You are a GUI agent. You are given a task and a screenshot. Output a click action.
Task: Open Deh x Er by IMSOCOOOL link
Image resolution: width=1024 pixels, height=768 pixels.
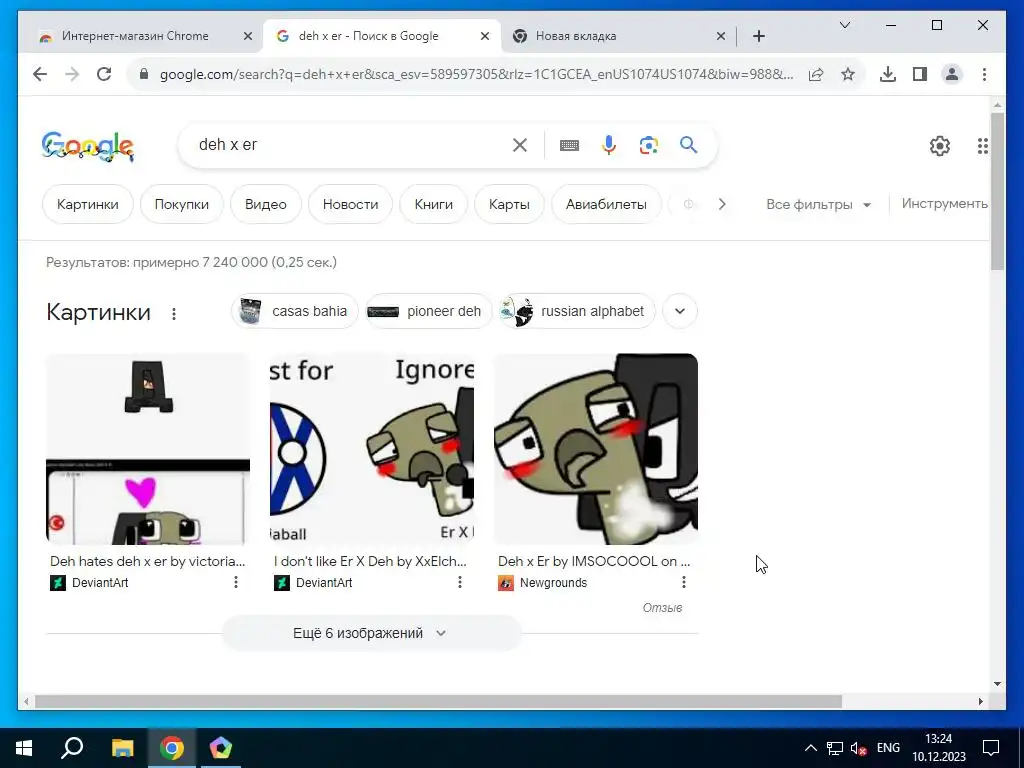point(594,561)
